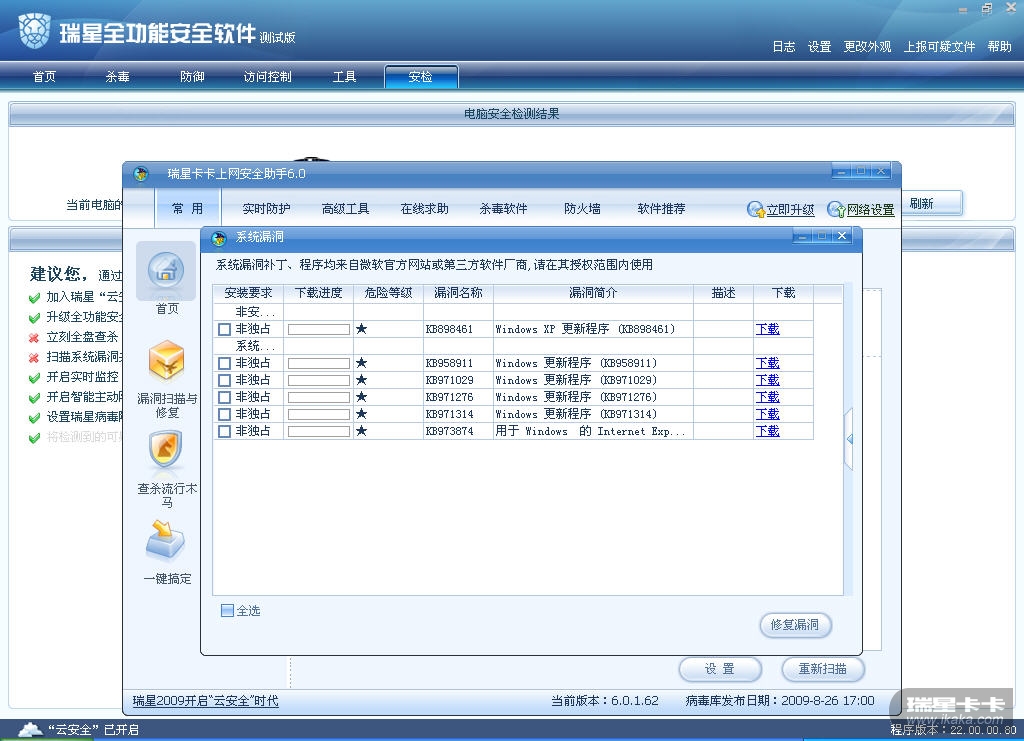
Task: Sort by 危险等级 column header
Action: click(x=388, y=293)
